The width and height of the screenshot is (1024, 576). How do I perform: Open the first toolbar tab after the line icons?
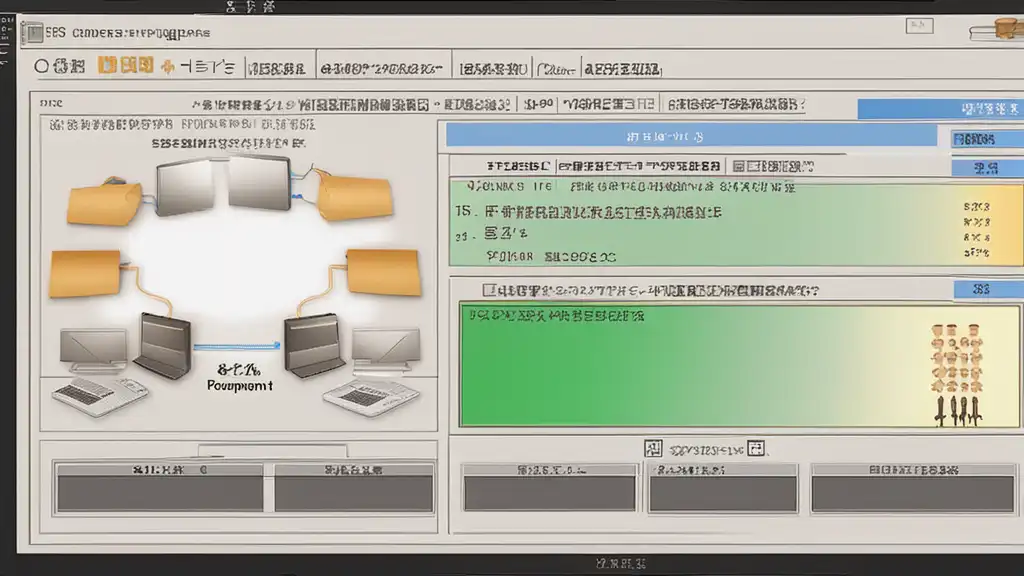(x=278, y=69)
